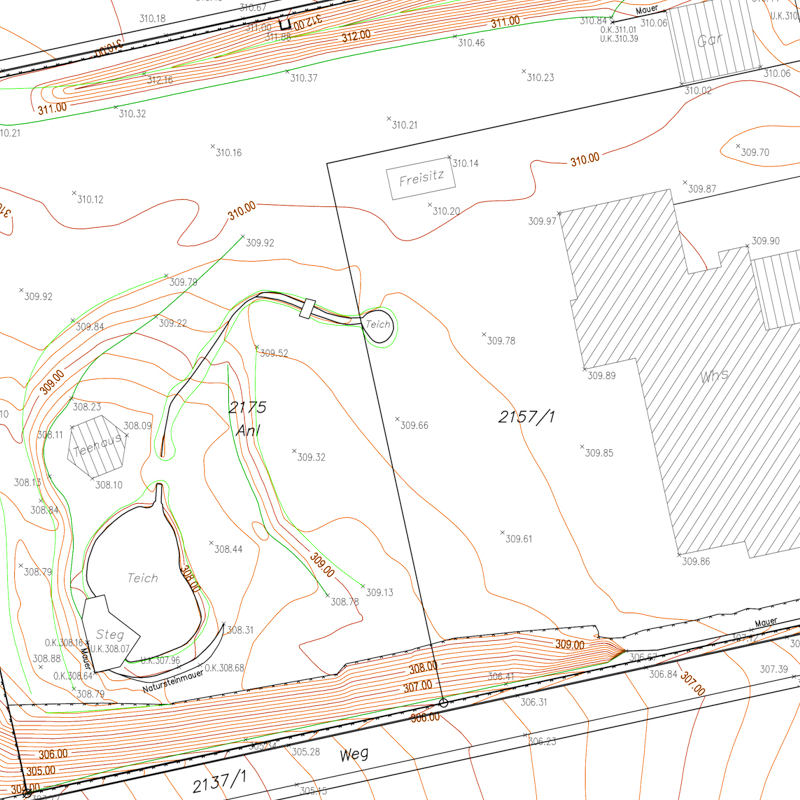Click the boundary point circle above Weg
Screen dimensions: 800x800
pyautogui.click(x=443, y=703)
